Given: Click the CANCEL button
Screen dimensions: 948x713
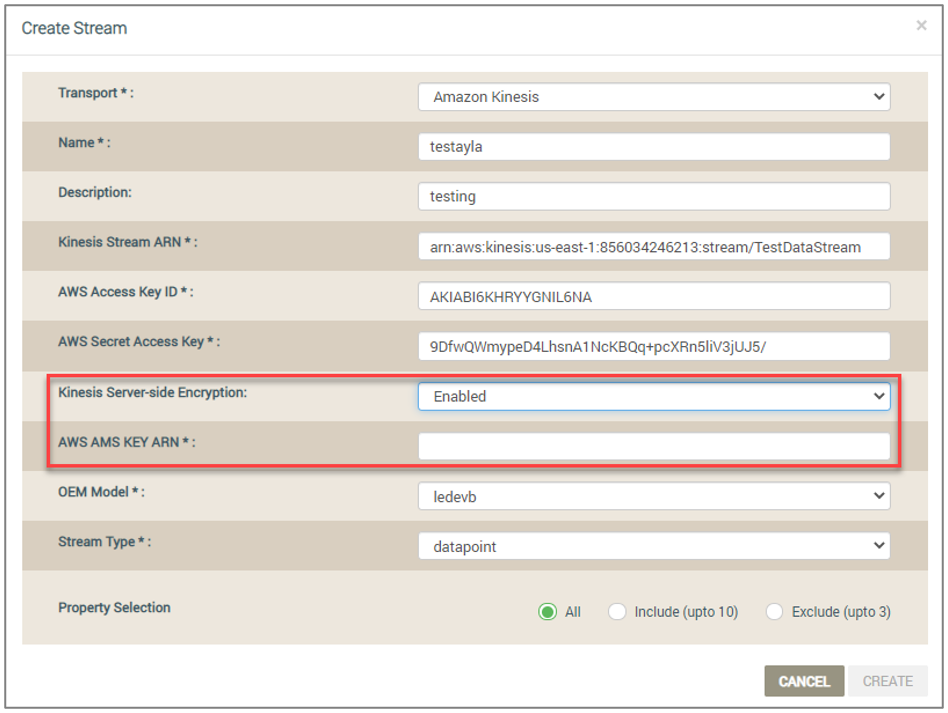Looking at the screenshot, I should click(804, 681).
